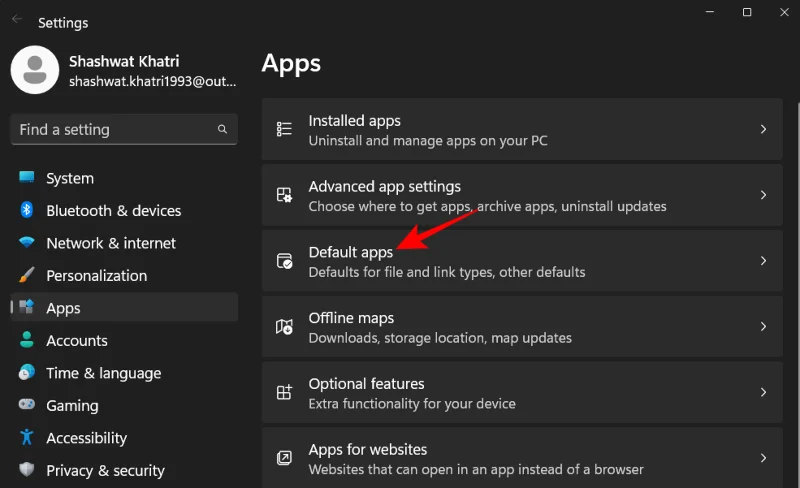The image size is (800, 488).
Task: Open Installed apps title text
Action: [x=355, y=121]
